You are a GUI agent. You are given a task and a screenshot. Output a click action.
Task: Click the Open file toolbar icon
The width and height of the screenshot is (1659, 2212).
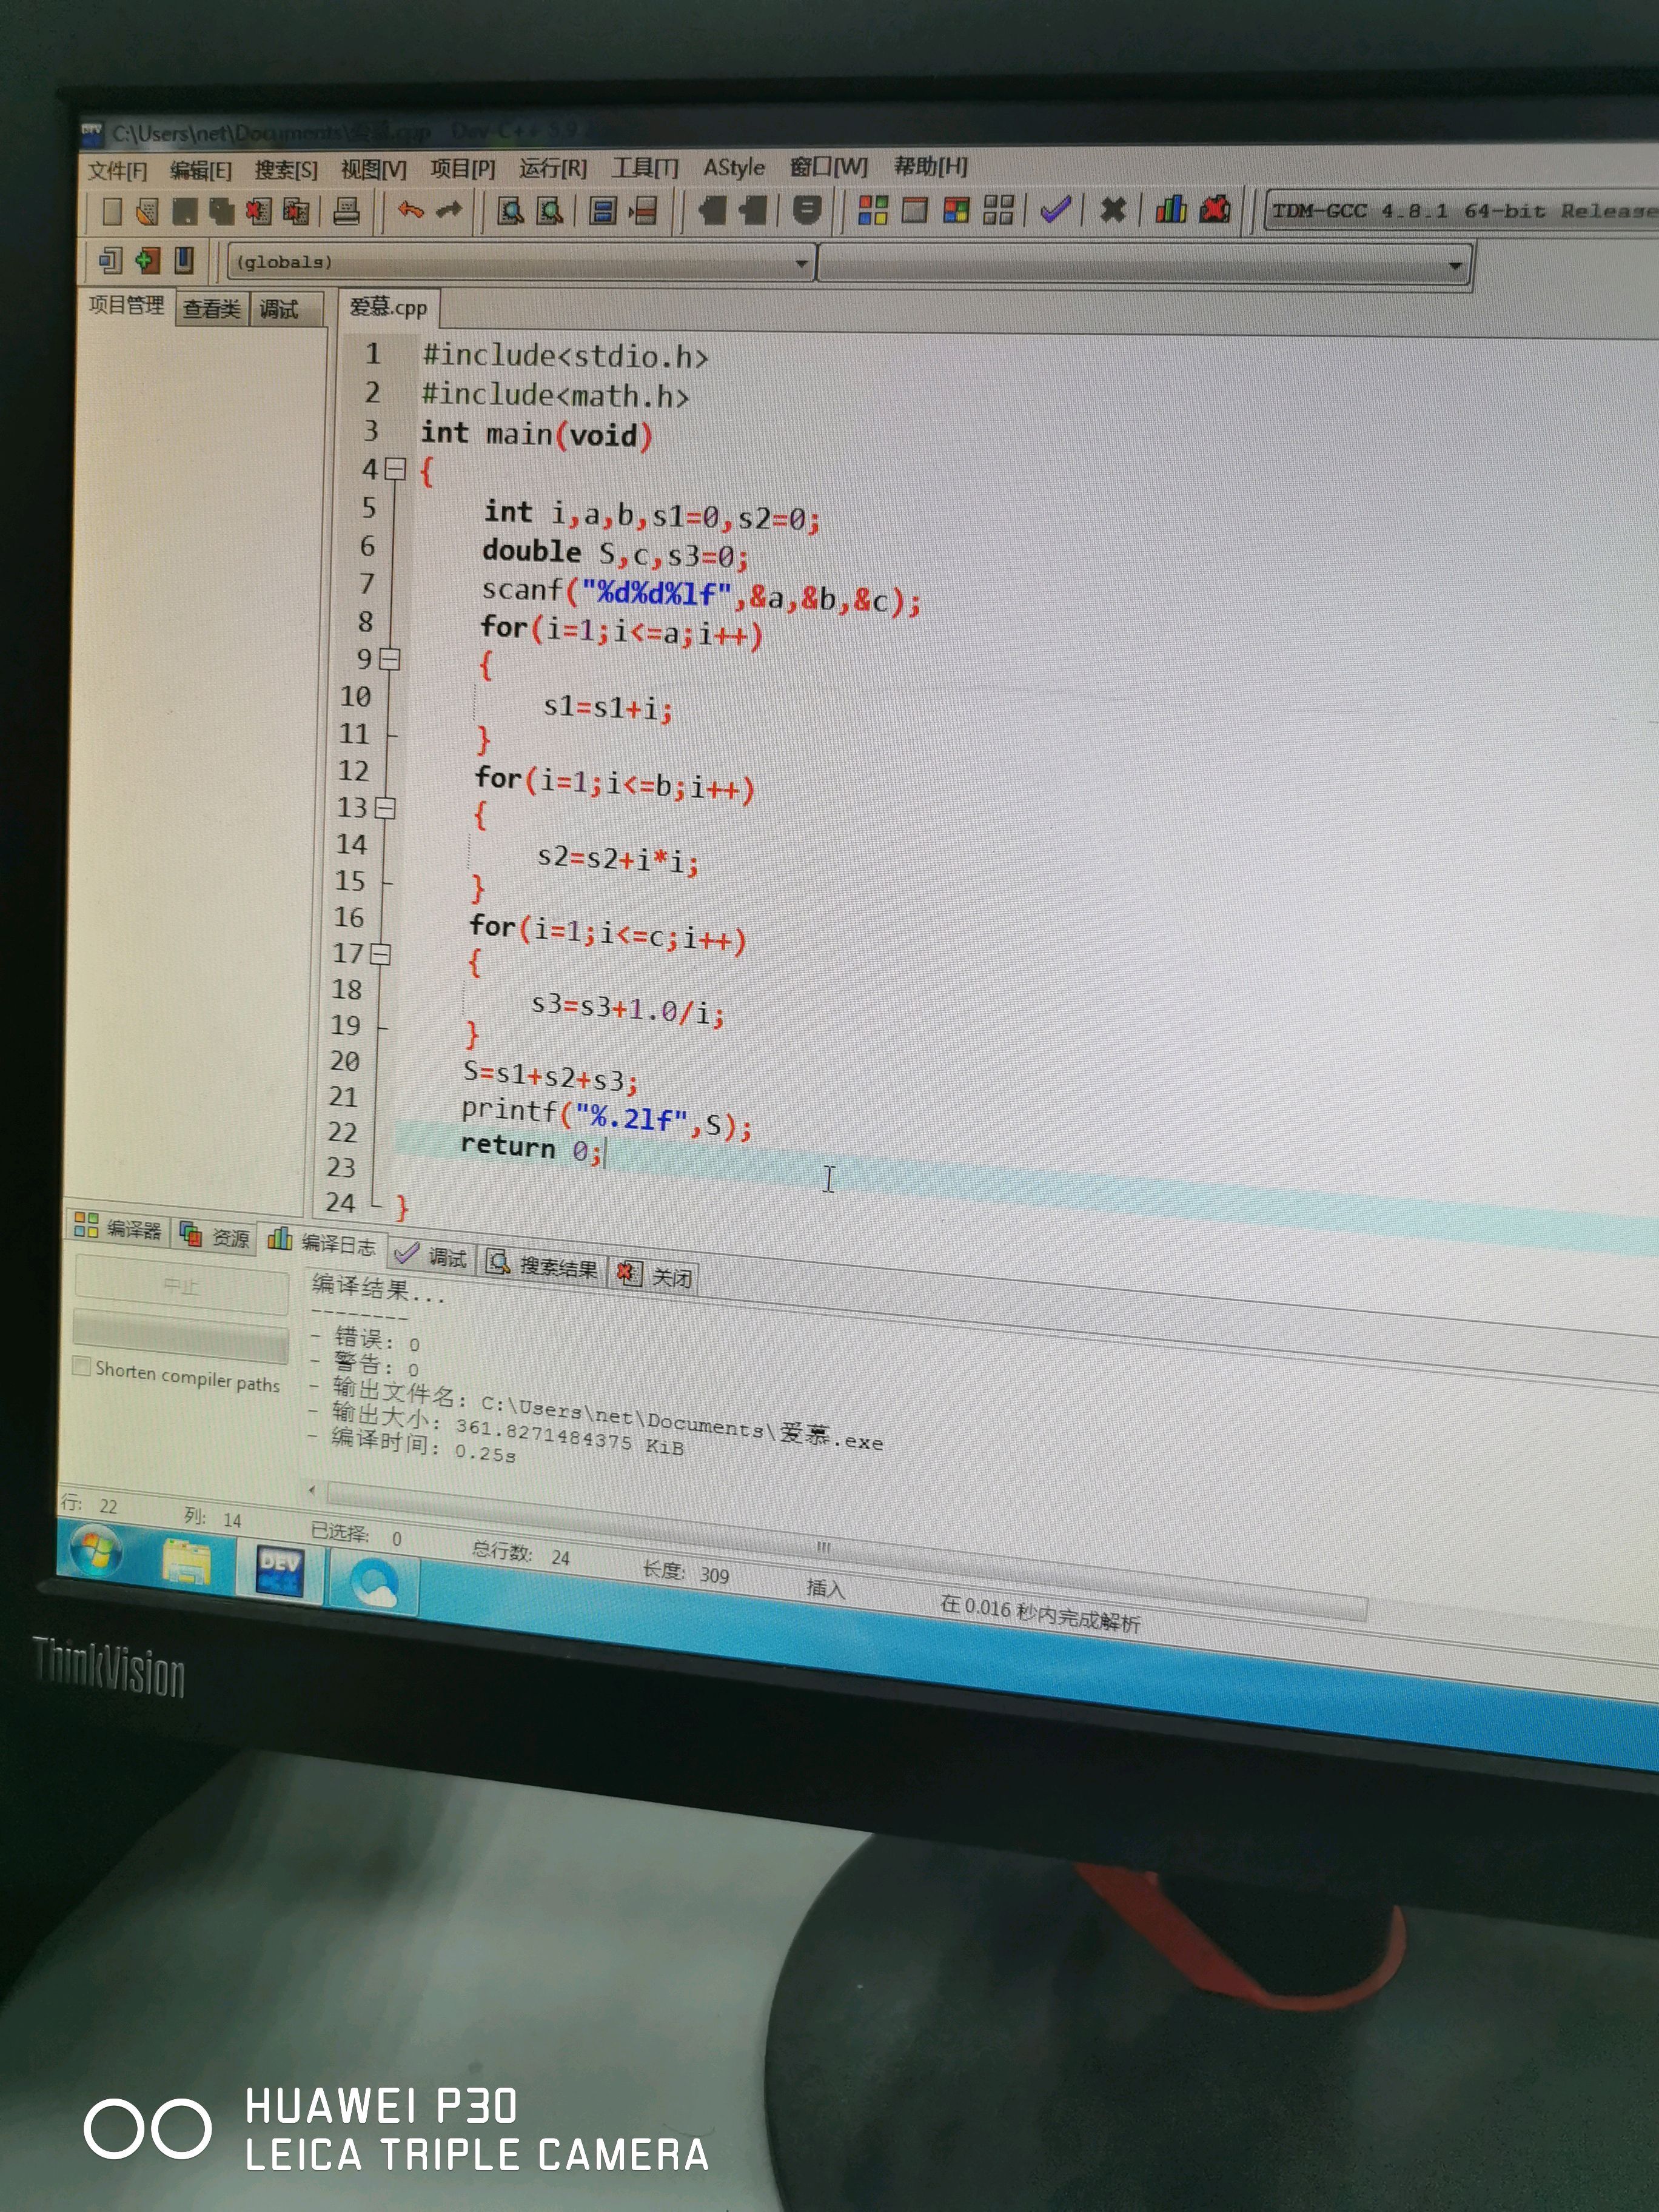click(147, 211)
